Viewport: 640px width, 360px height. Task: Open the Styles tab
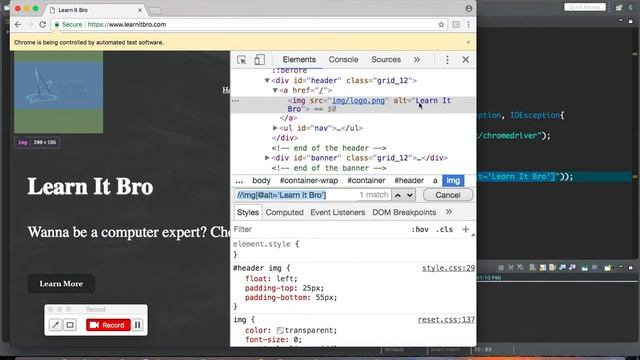point(248,212)
